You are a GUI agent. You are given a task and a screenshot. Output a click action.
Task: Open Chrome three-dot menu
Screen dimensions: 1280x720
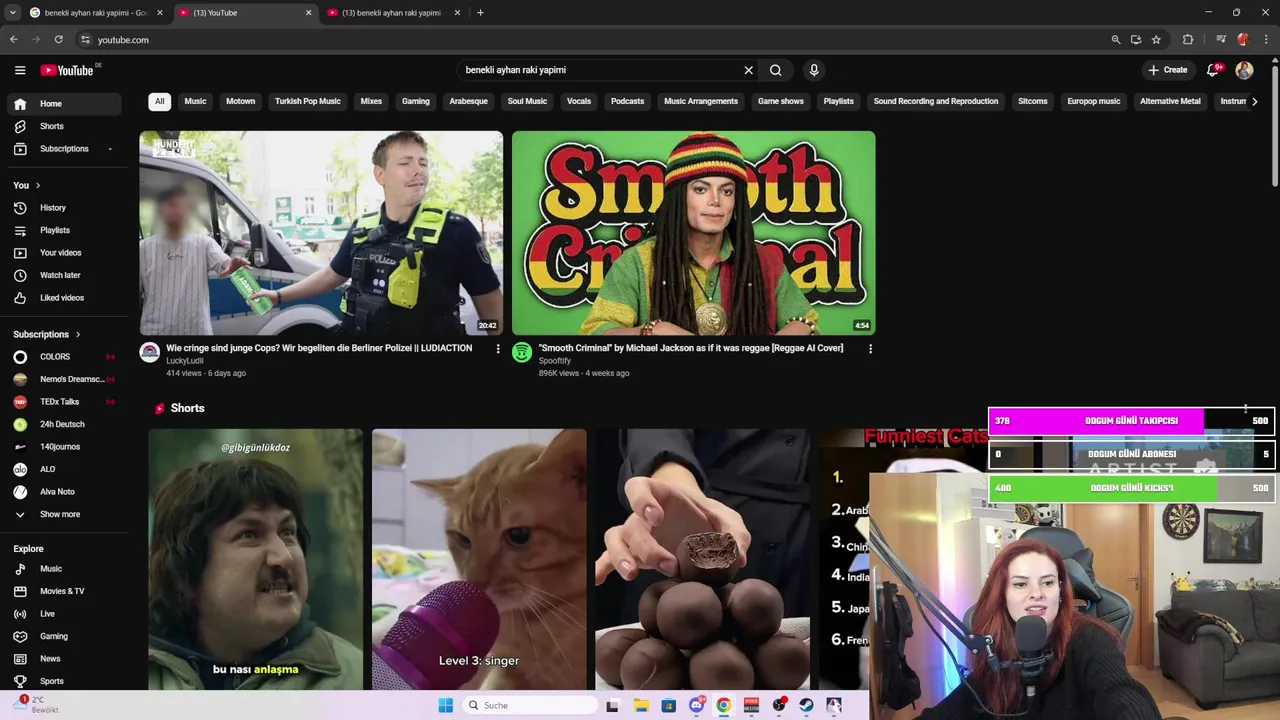[1265, 40]
